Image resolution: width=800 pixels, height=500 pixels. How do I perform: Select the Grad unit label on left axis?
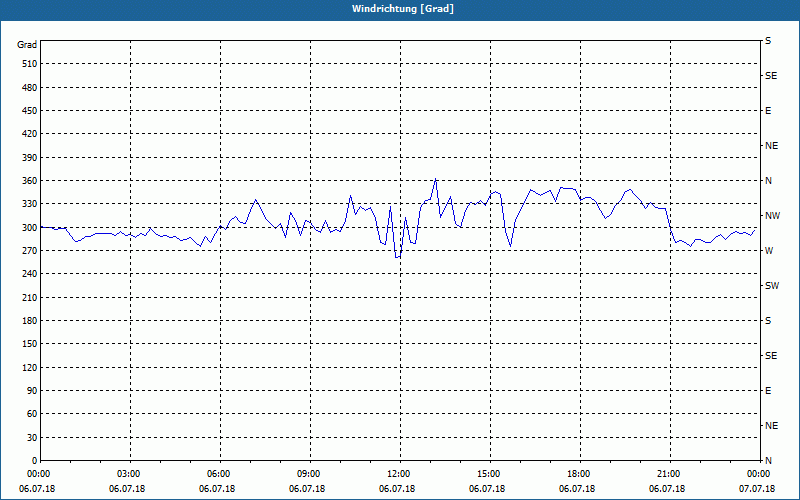(27, 45)
